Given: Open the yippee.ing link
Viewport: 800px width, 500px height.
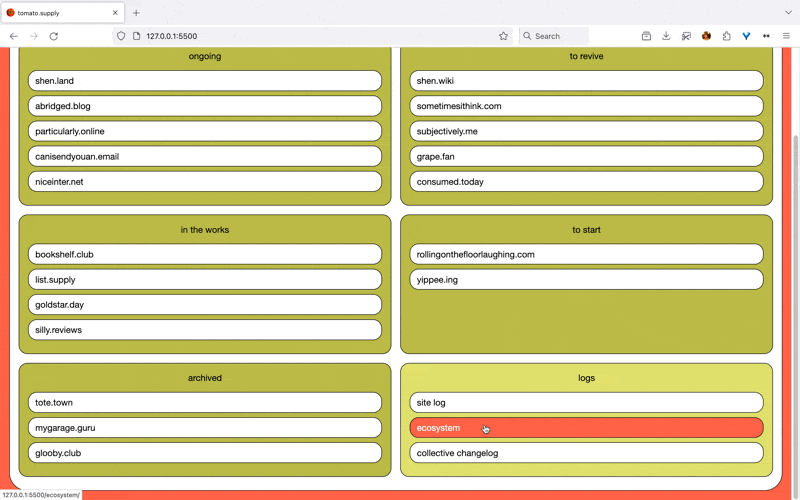Looking at the screenshot, I should (x=586, y=280).
